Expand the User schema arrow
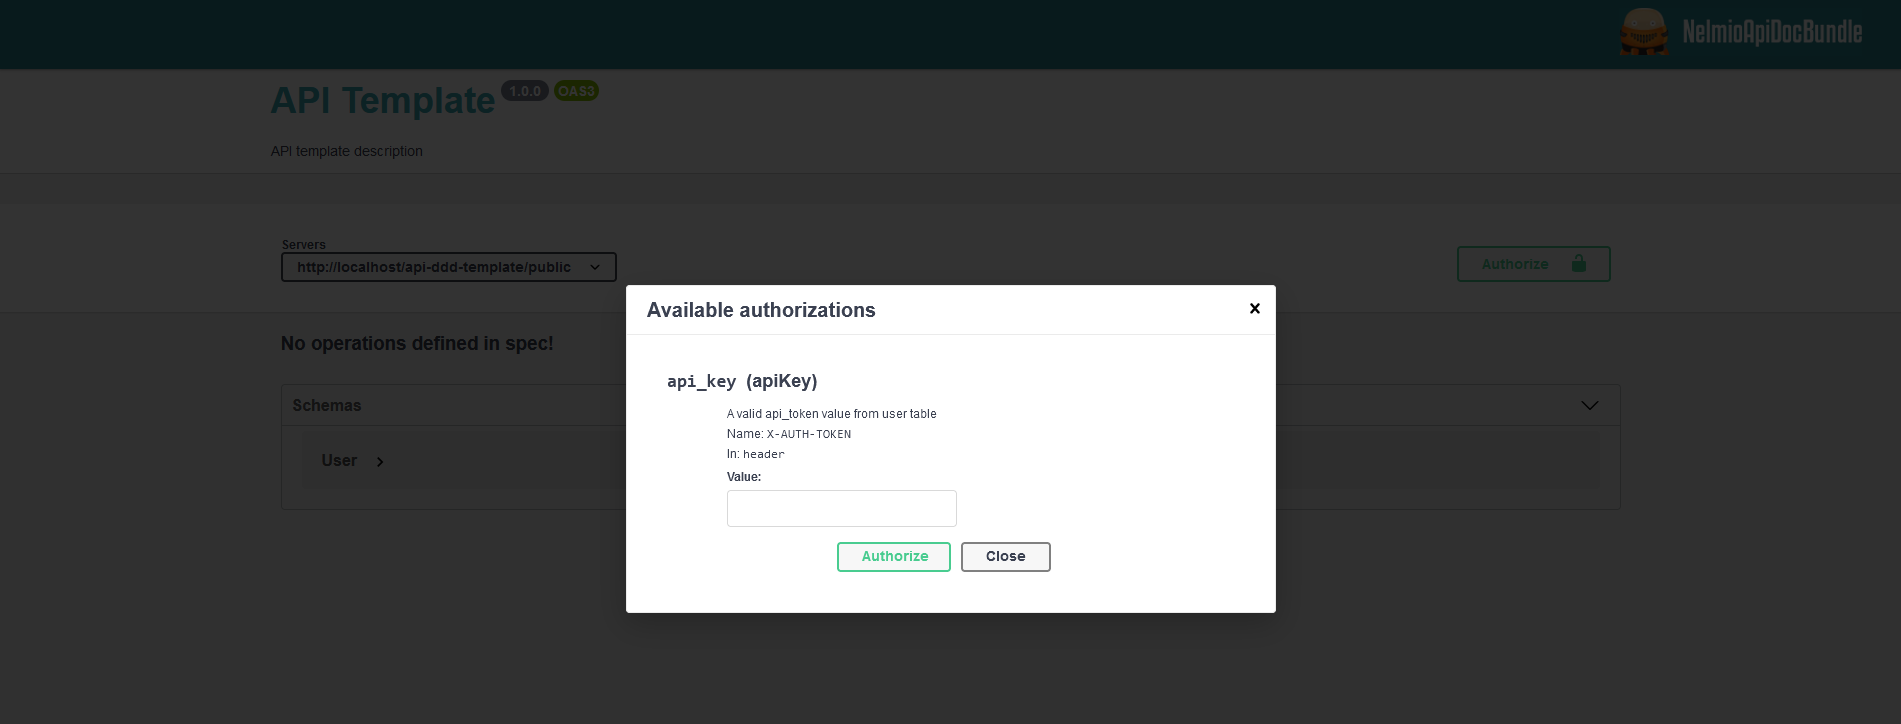Viewport: 1901px width, 724px height. click(x=380, y=461)
